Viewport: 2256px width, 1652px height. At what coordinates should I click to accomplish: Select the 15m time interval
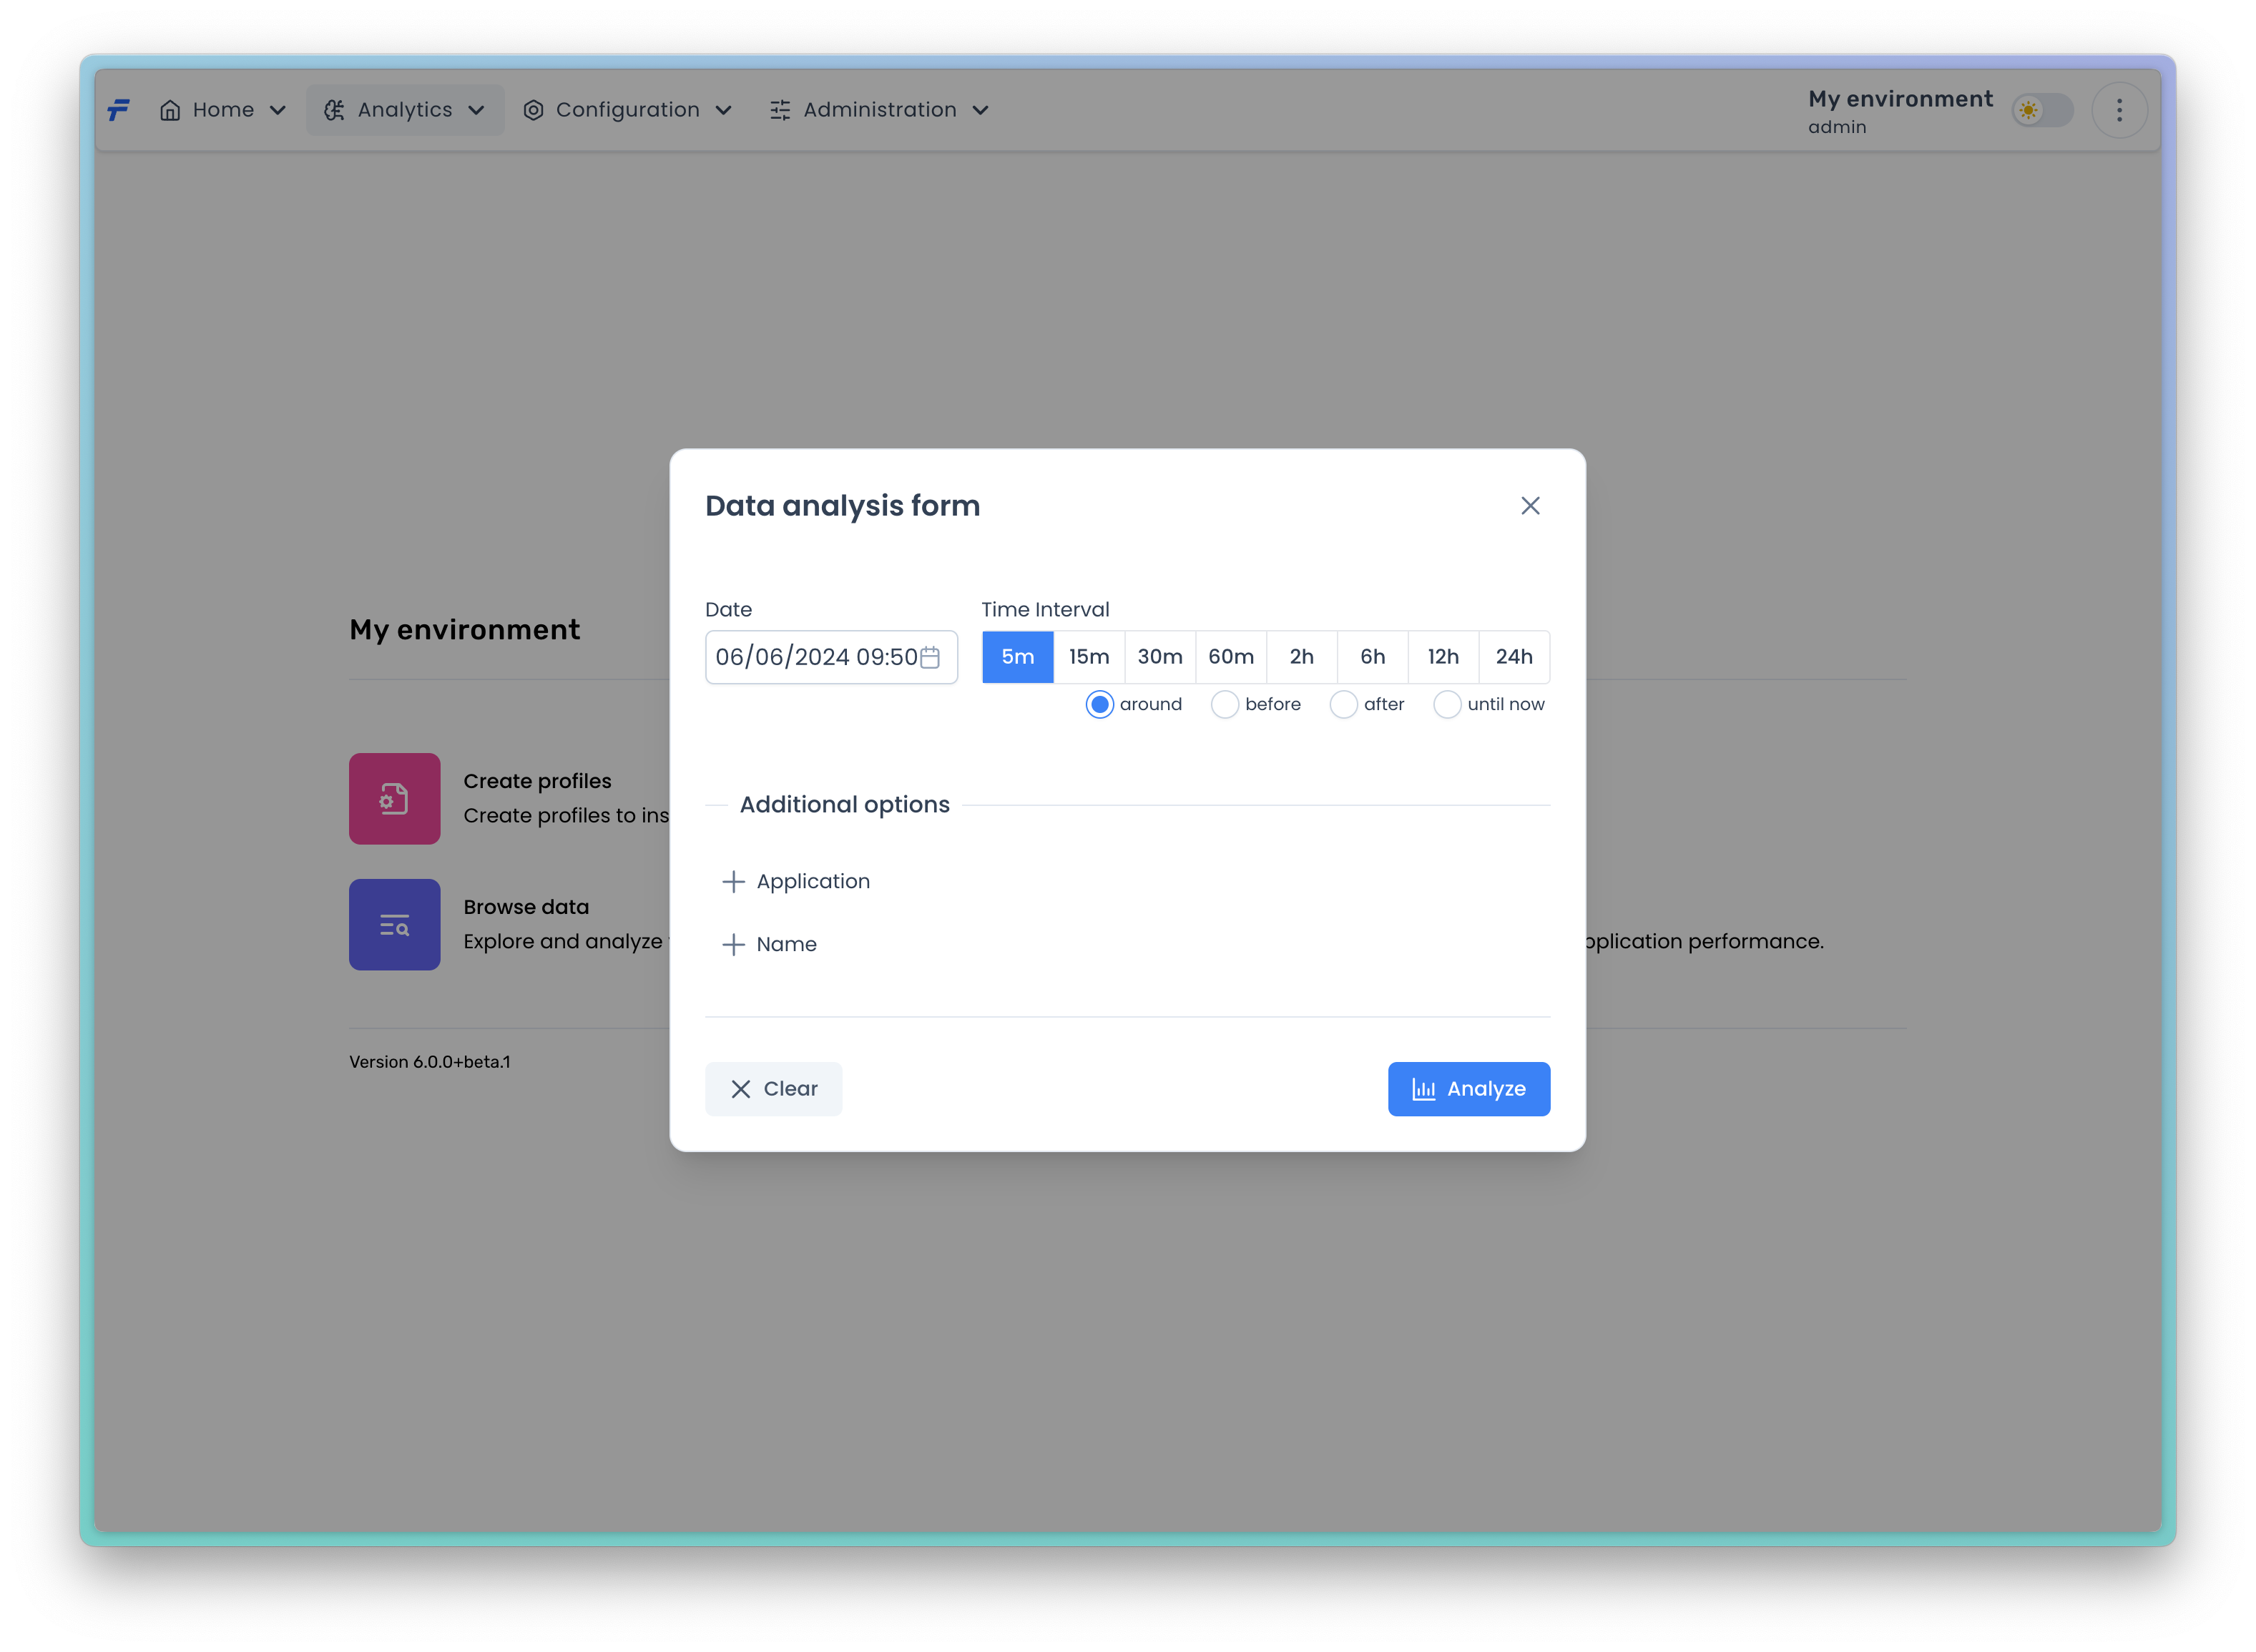click(1088, 657)
